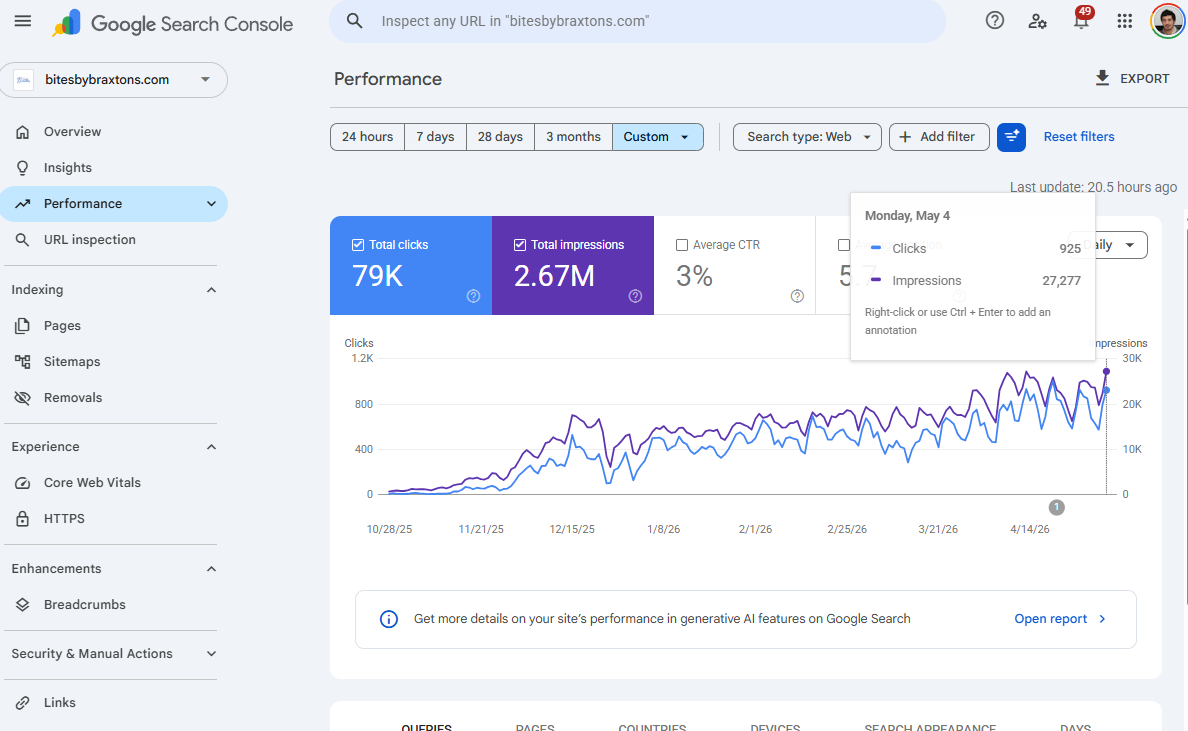
Task: Open user settings person-gear icon
Action: coord(1037,21)
